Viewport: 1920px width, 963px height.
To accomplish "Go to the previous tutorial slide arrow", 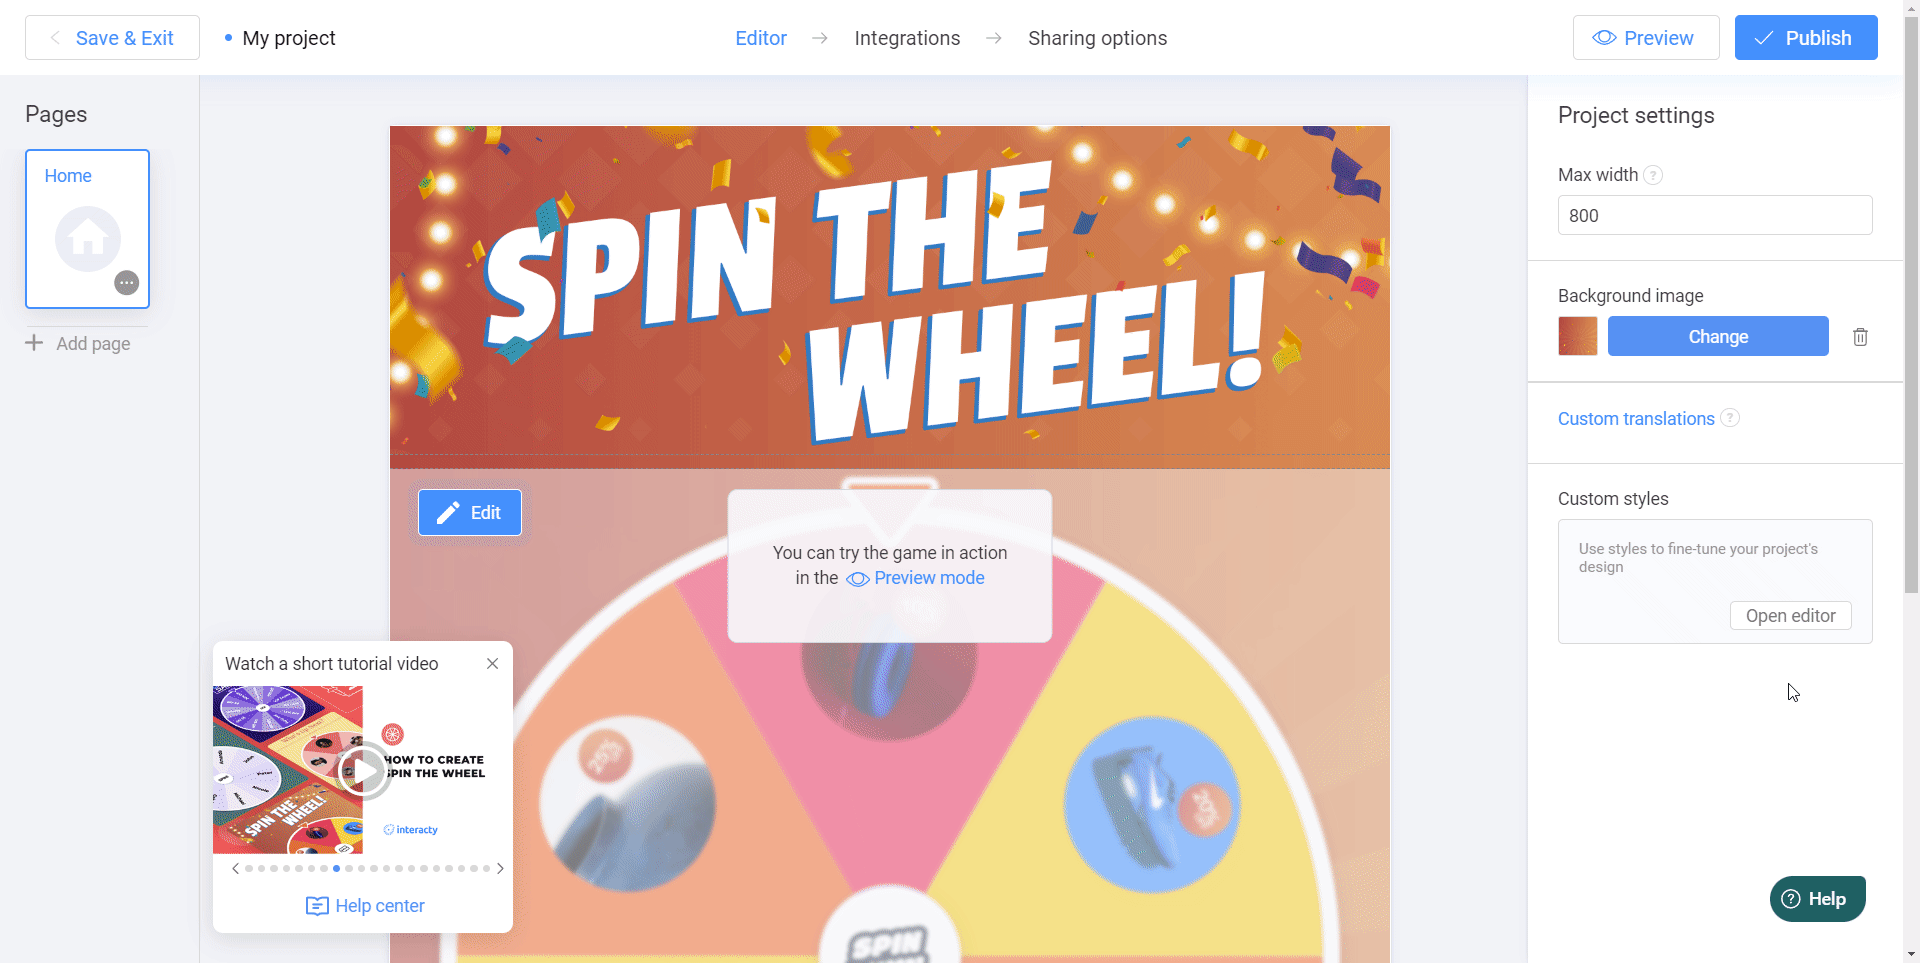I will coord(236,869).
